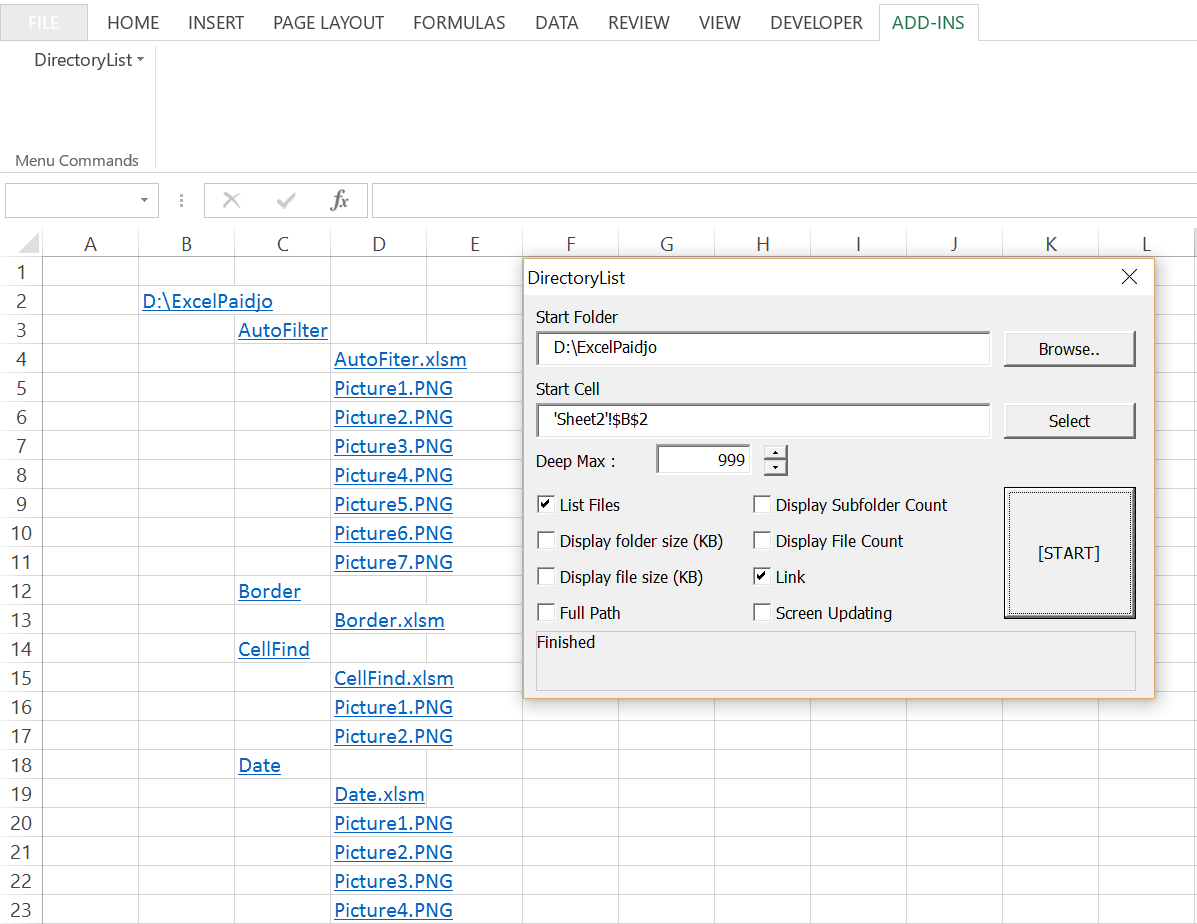Open the DATA ribbon tab
Image resolution: width=1197 pixels, height=924 pixels.
(557, 23)
